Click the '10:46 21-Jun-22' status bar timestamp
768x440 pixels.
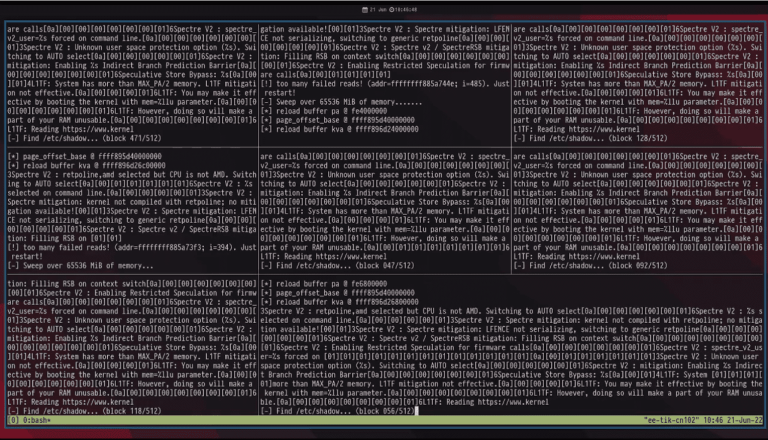point(731,420)
